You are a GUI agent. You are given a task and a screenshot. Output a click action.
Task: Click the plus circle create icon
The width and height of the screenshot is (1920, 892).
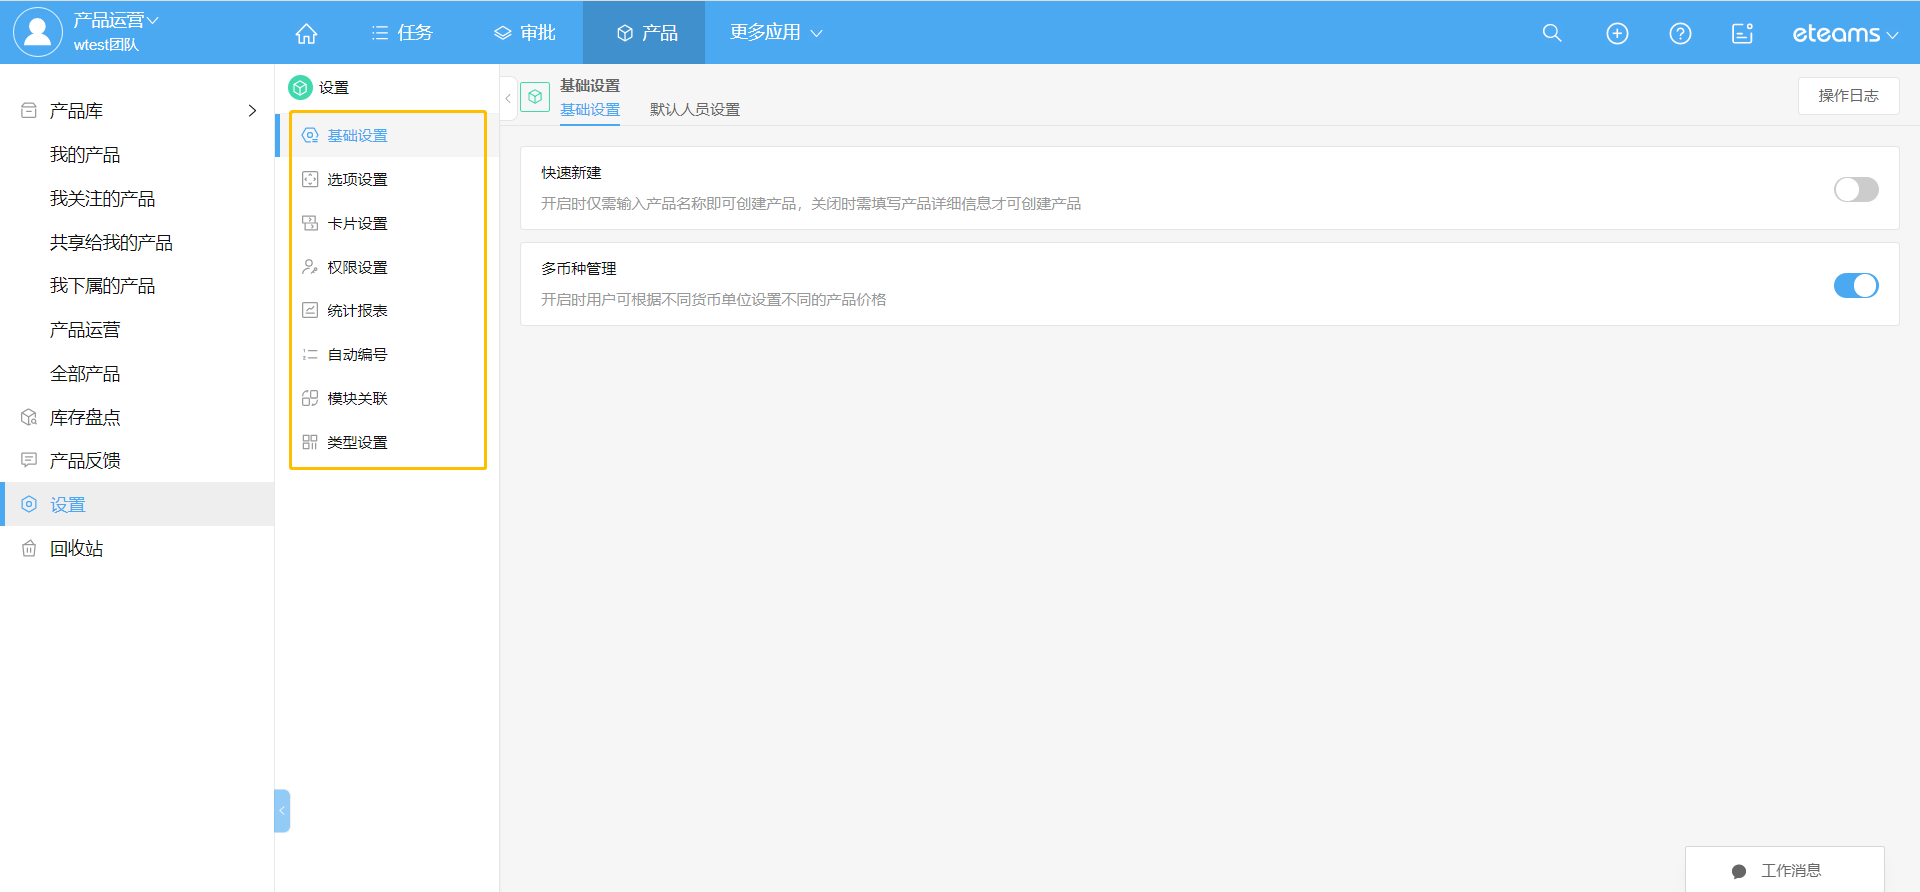click(x=1617, y=33)
